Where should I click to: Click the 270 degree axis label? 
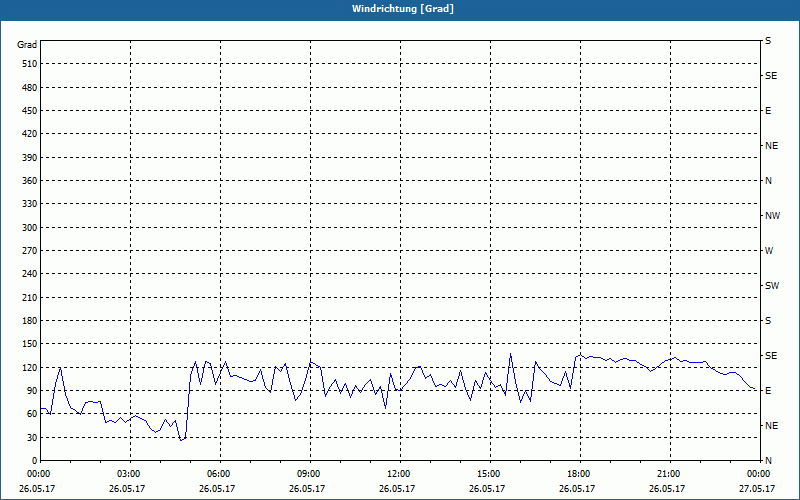pos(30,251)
